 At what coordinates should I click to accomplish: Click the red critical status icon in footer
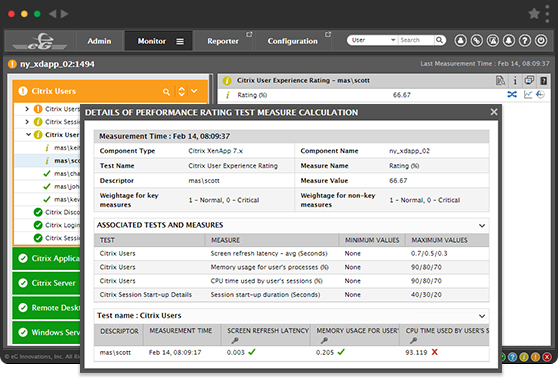pos(547,357)
